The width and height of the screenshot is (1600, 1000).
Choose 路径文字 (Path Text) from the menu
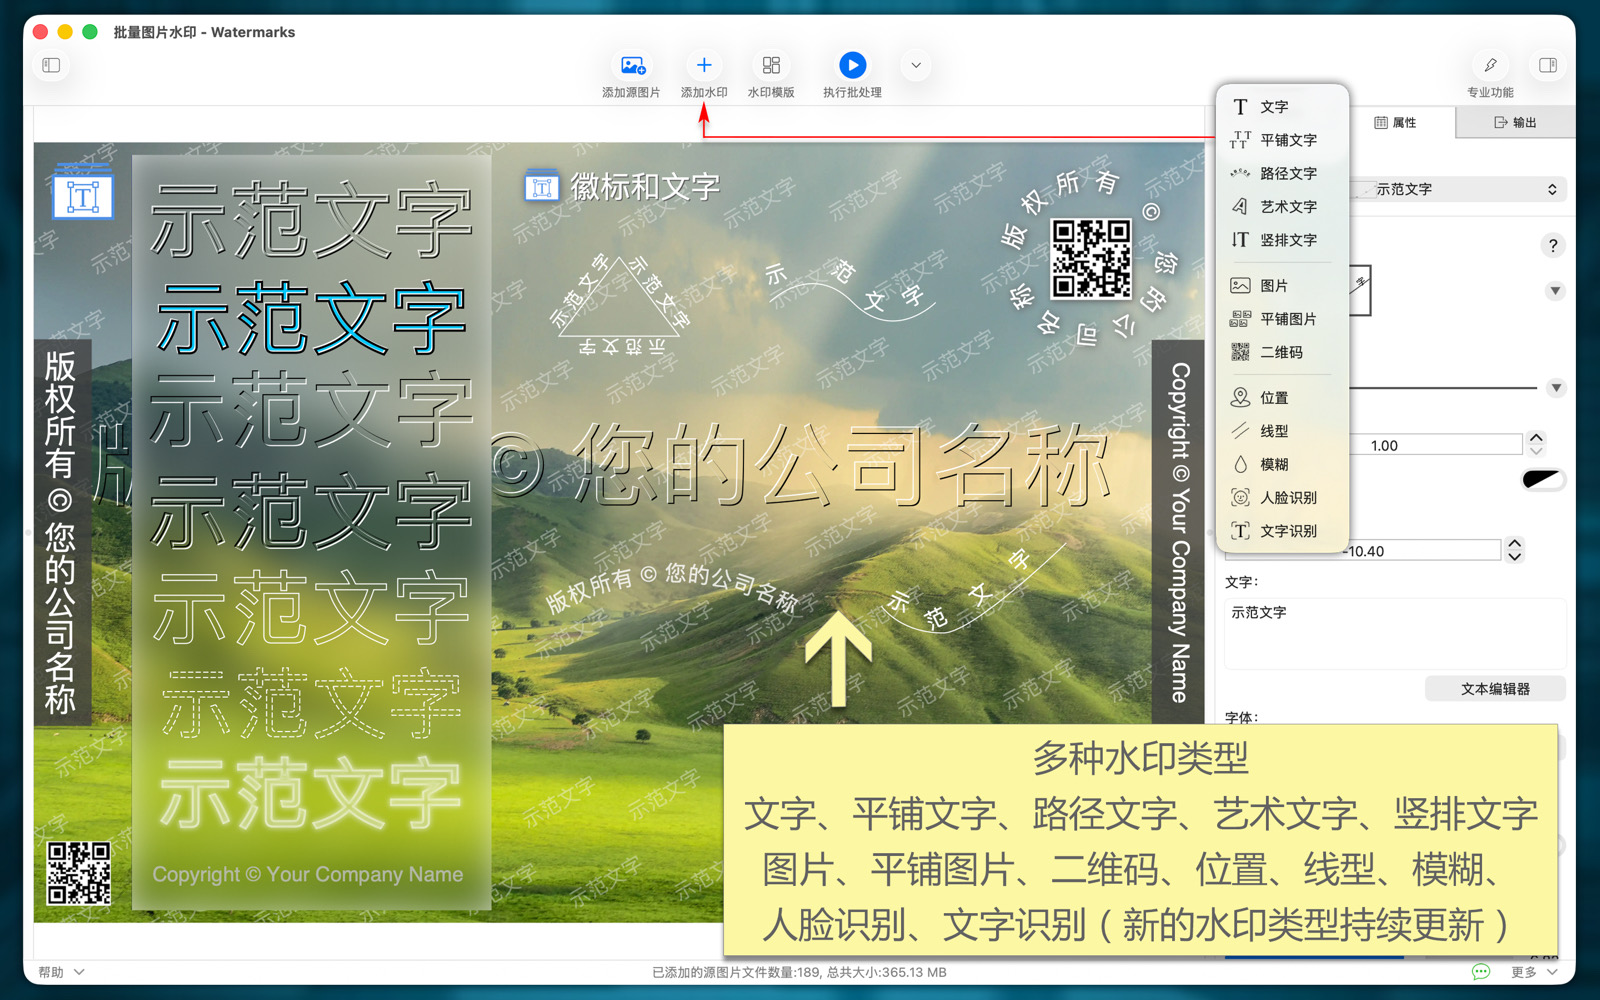(1287, 173)
